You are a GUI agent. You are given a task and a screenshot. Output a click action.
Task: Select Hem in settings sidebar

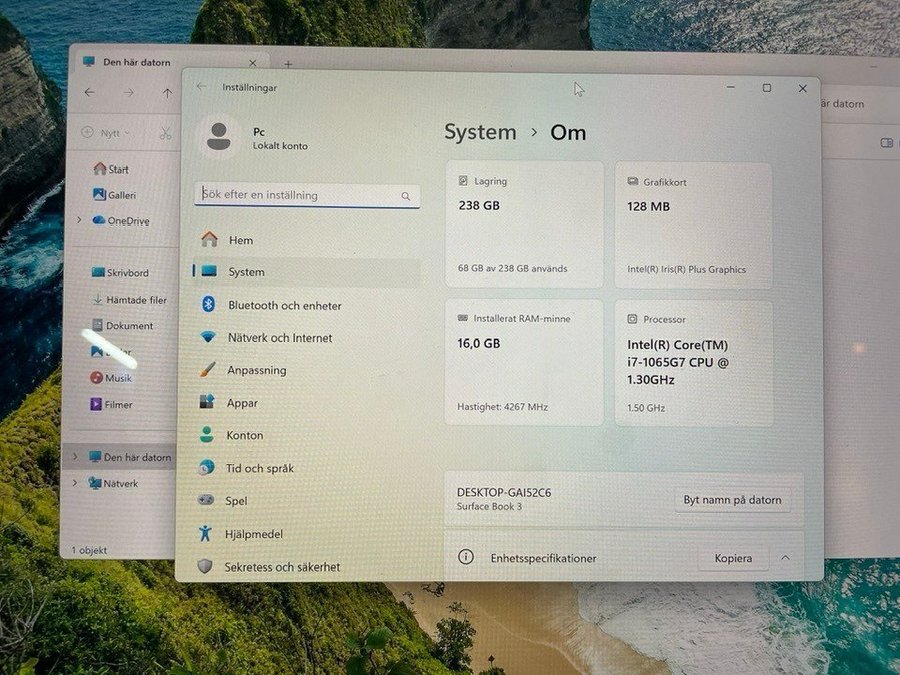(240, 240)
